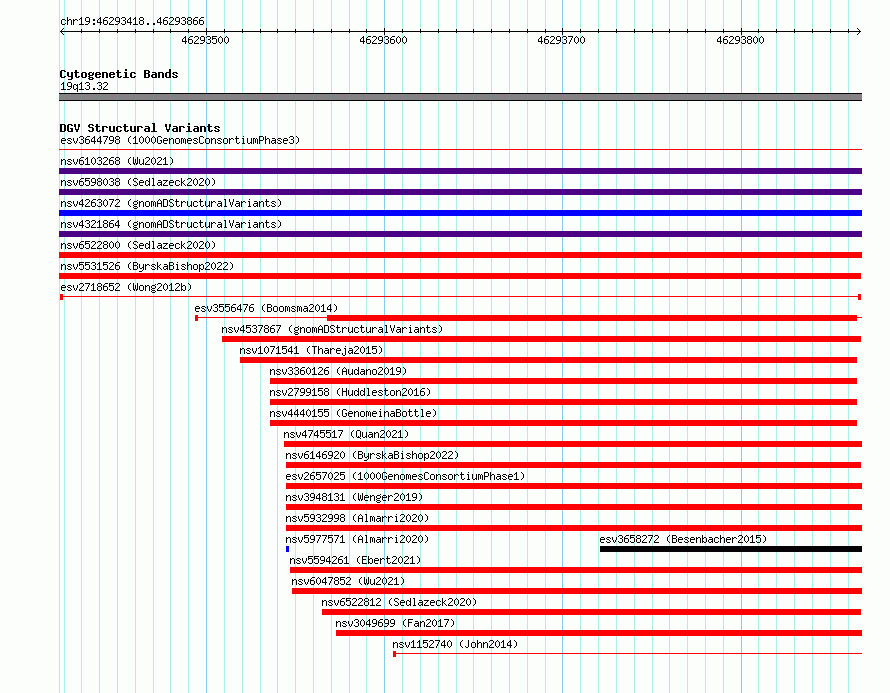The width and height of the screenshot is (890, 693).
Task: Click the blue nsv4263072 gnomAD variant bar
Action: pos(460,213)
